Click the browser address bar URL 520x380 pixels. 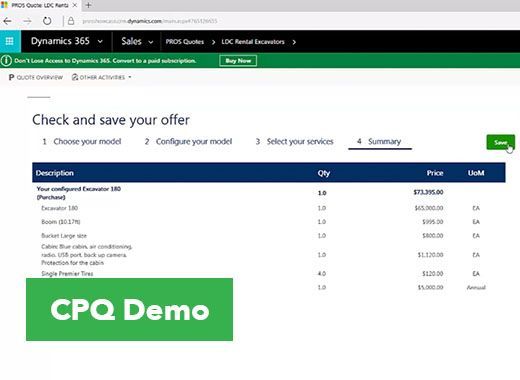click(150, 21)
